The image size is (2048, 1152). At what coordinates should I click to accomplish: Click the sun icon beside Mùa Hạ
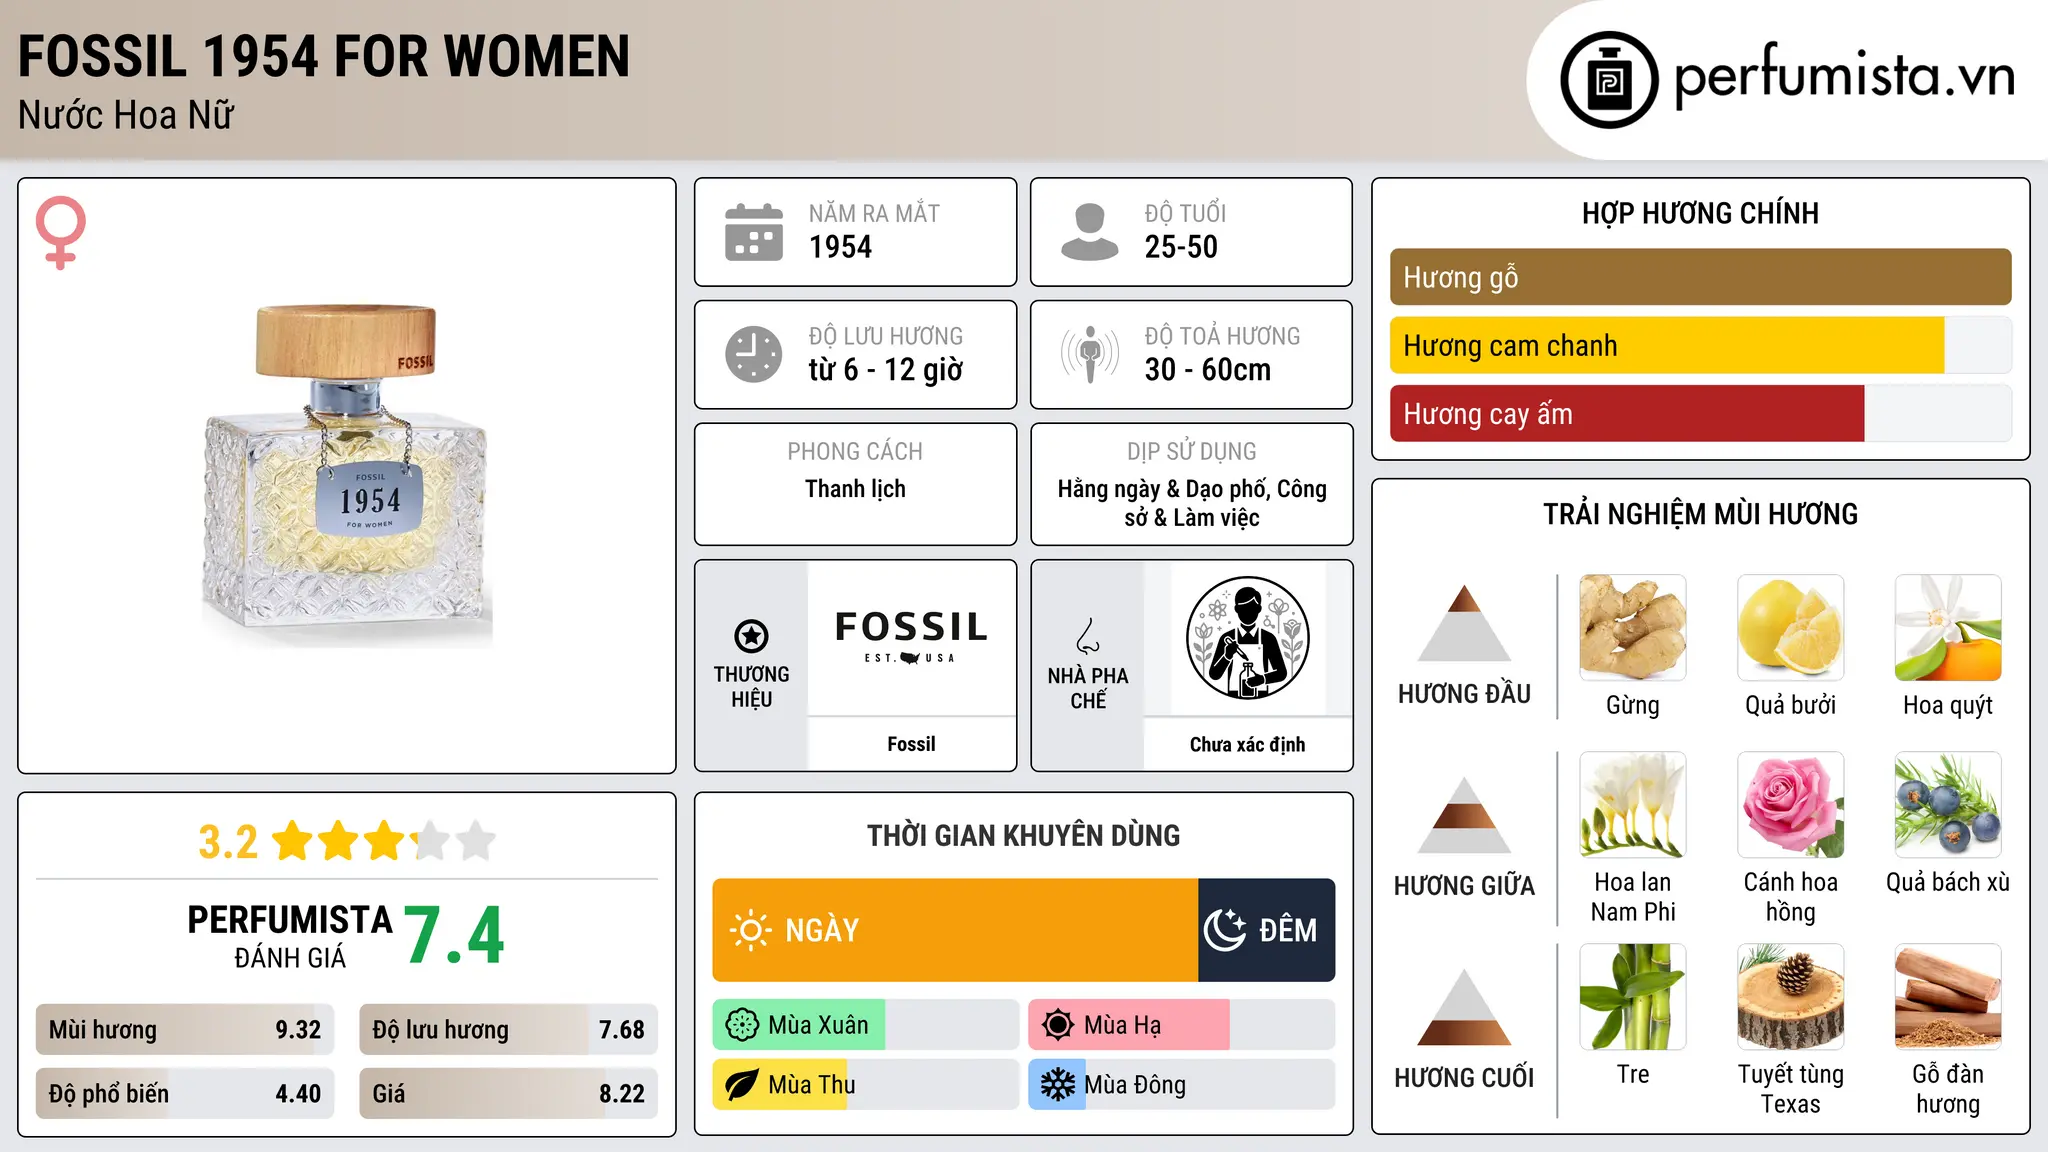[x=1058, y=1025]
